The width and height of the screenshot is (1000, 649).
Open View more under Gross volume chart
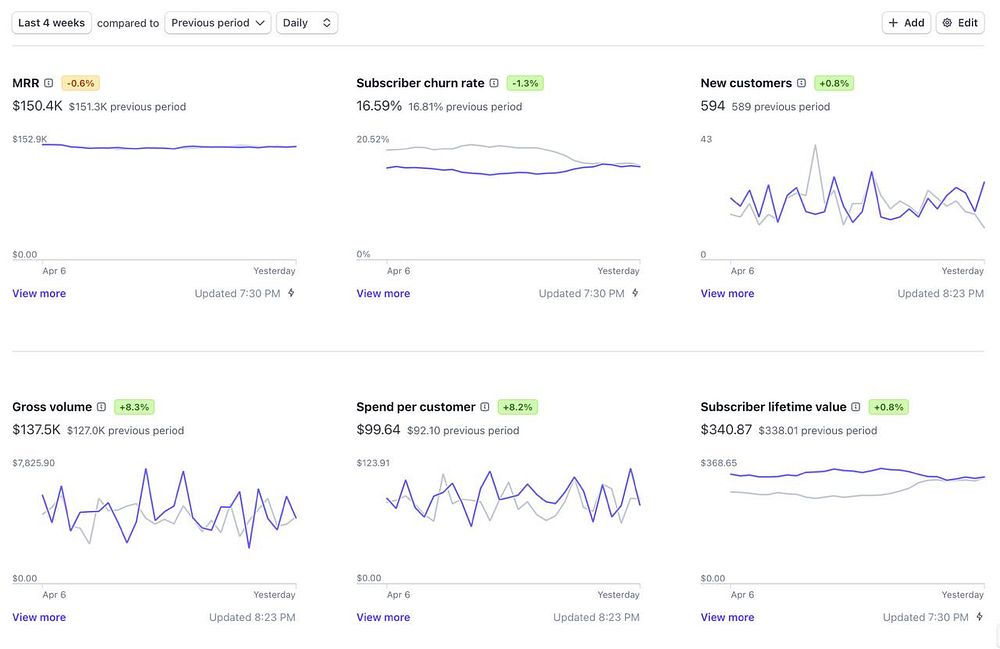[39, 617]
